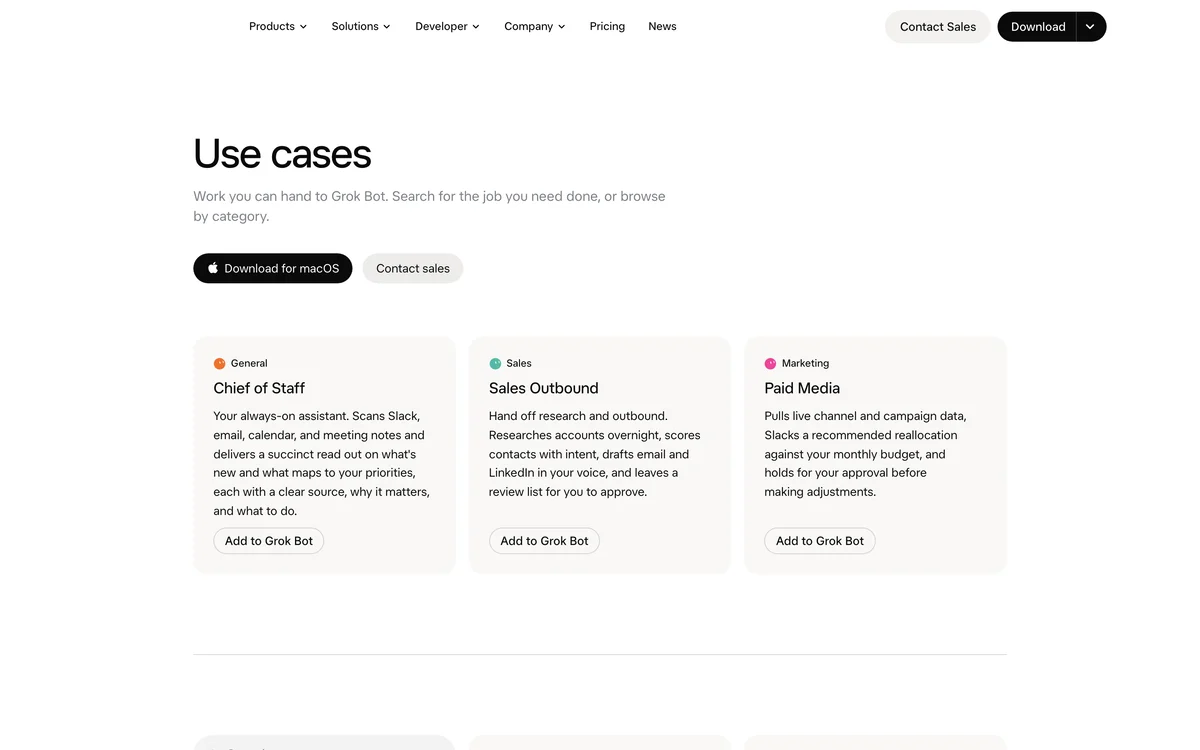The image size is (1200, 750).
Task: Expand the Download options chevron
Action: tap(1091, 27)
